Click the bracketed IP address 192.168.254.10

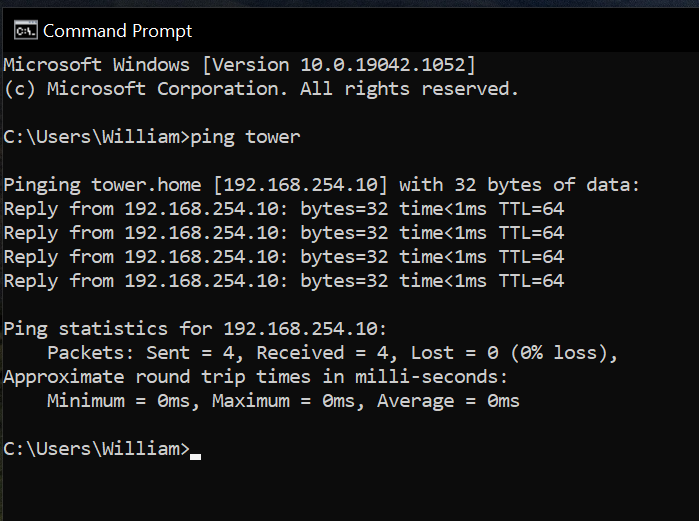pyautogui.click(x=300, y=185)
